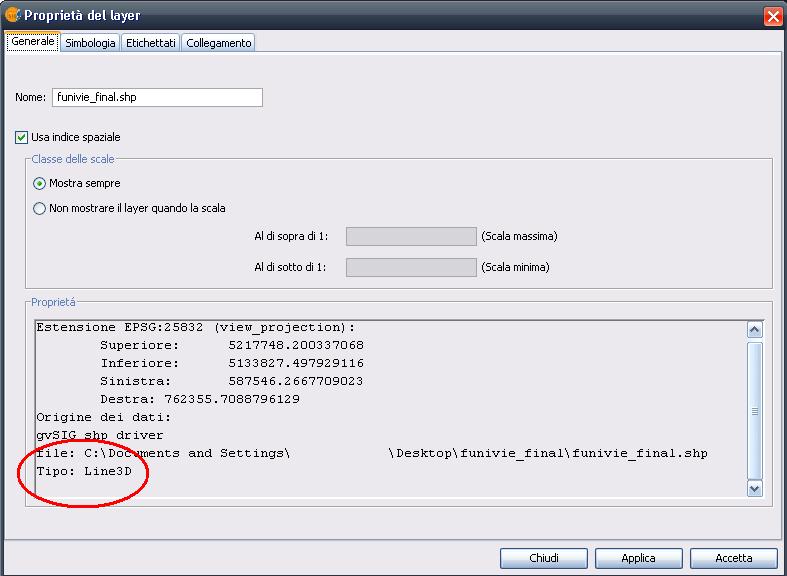Close the Proprietà del layer window

(x=772, y=16)
